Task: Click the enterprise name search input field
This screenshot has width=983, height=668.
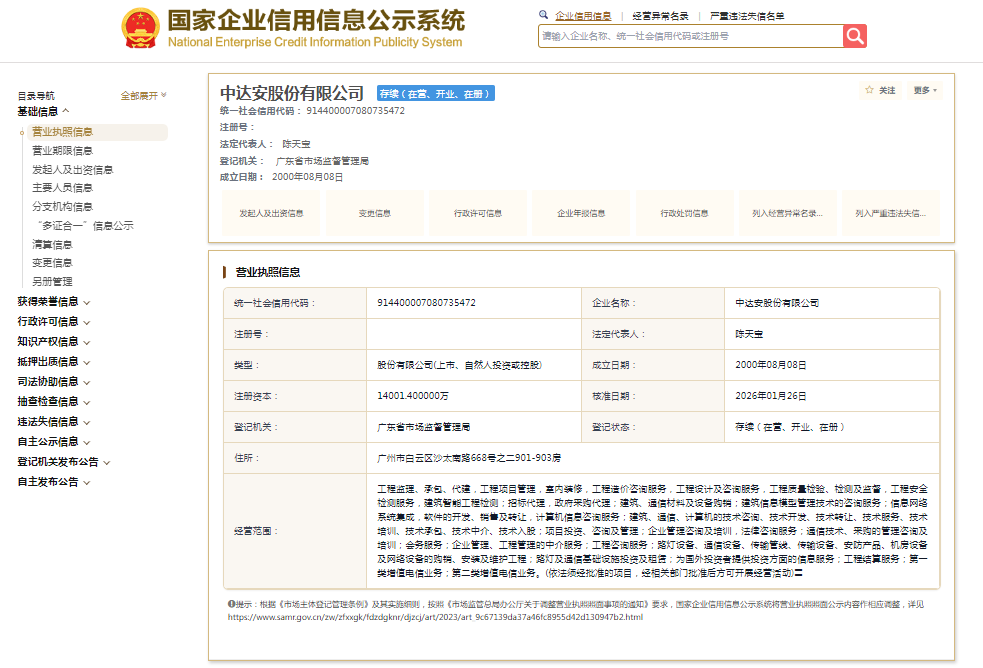Action: point(690,36)
